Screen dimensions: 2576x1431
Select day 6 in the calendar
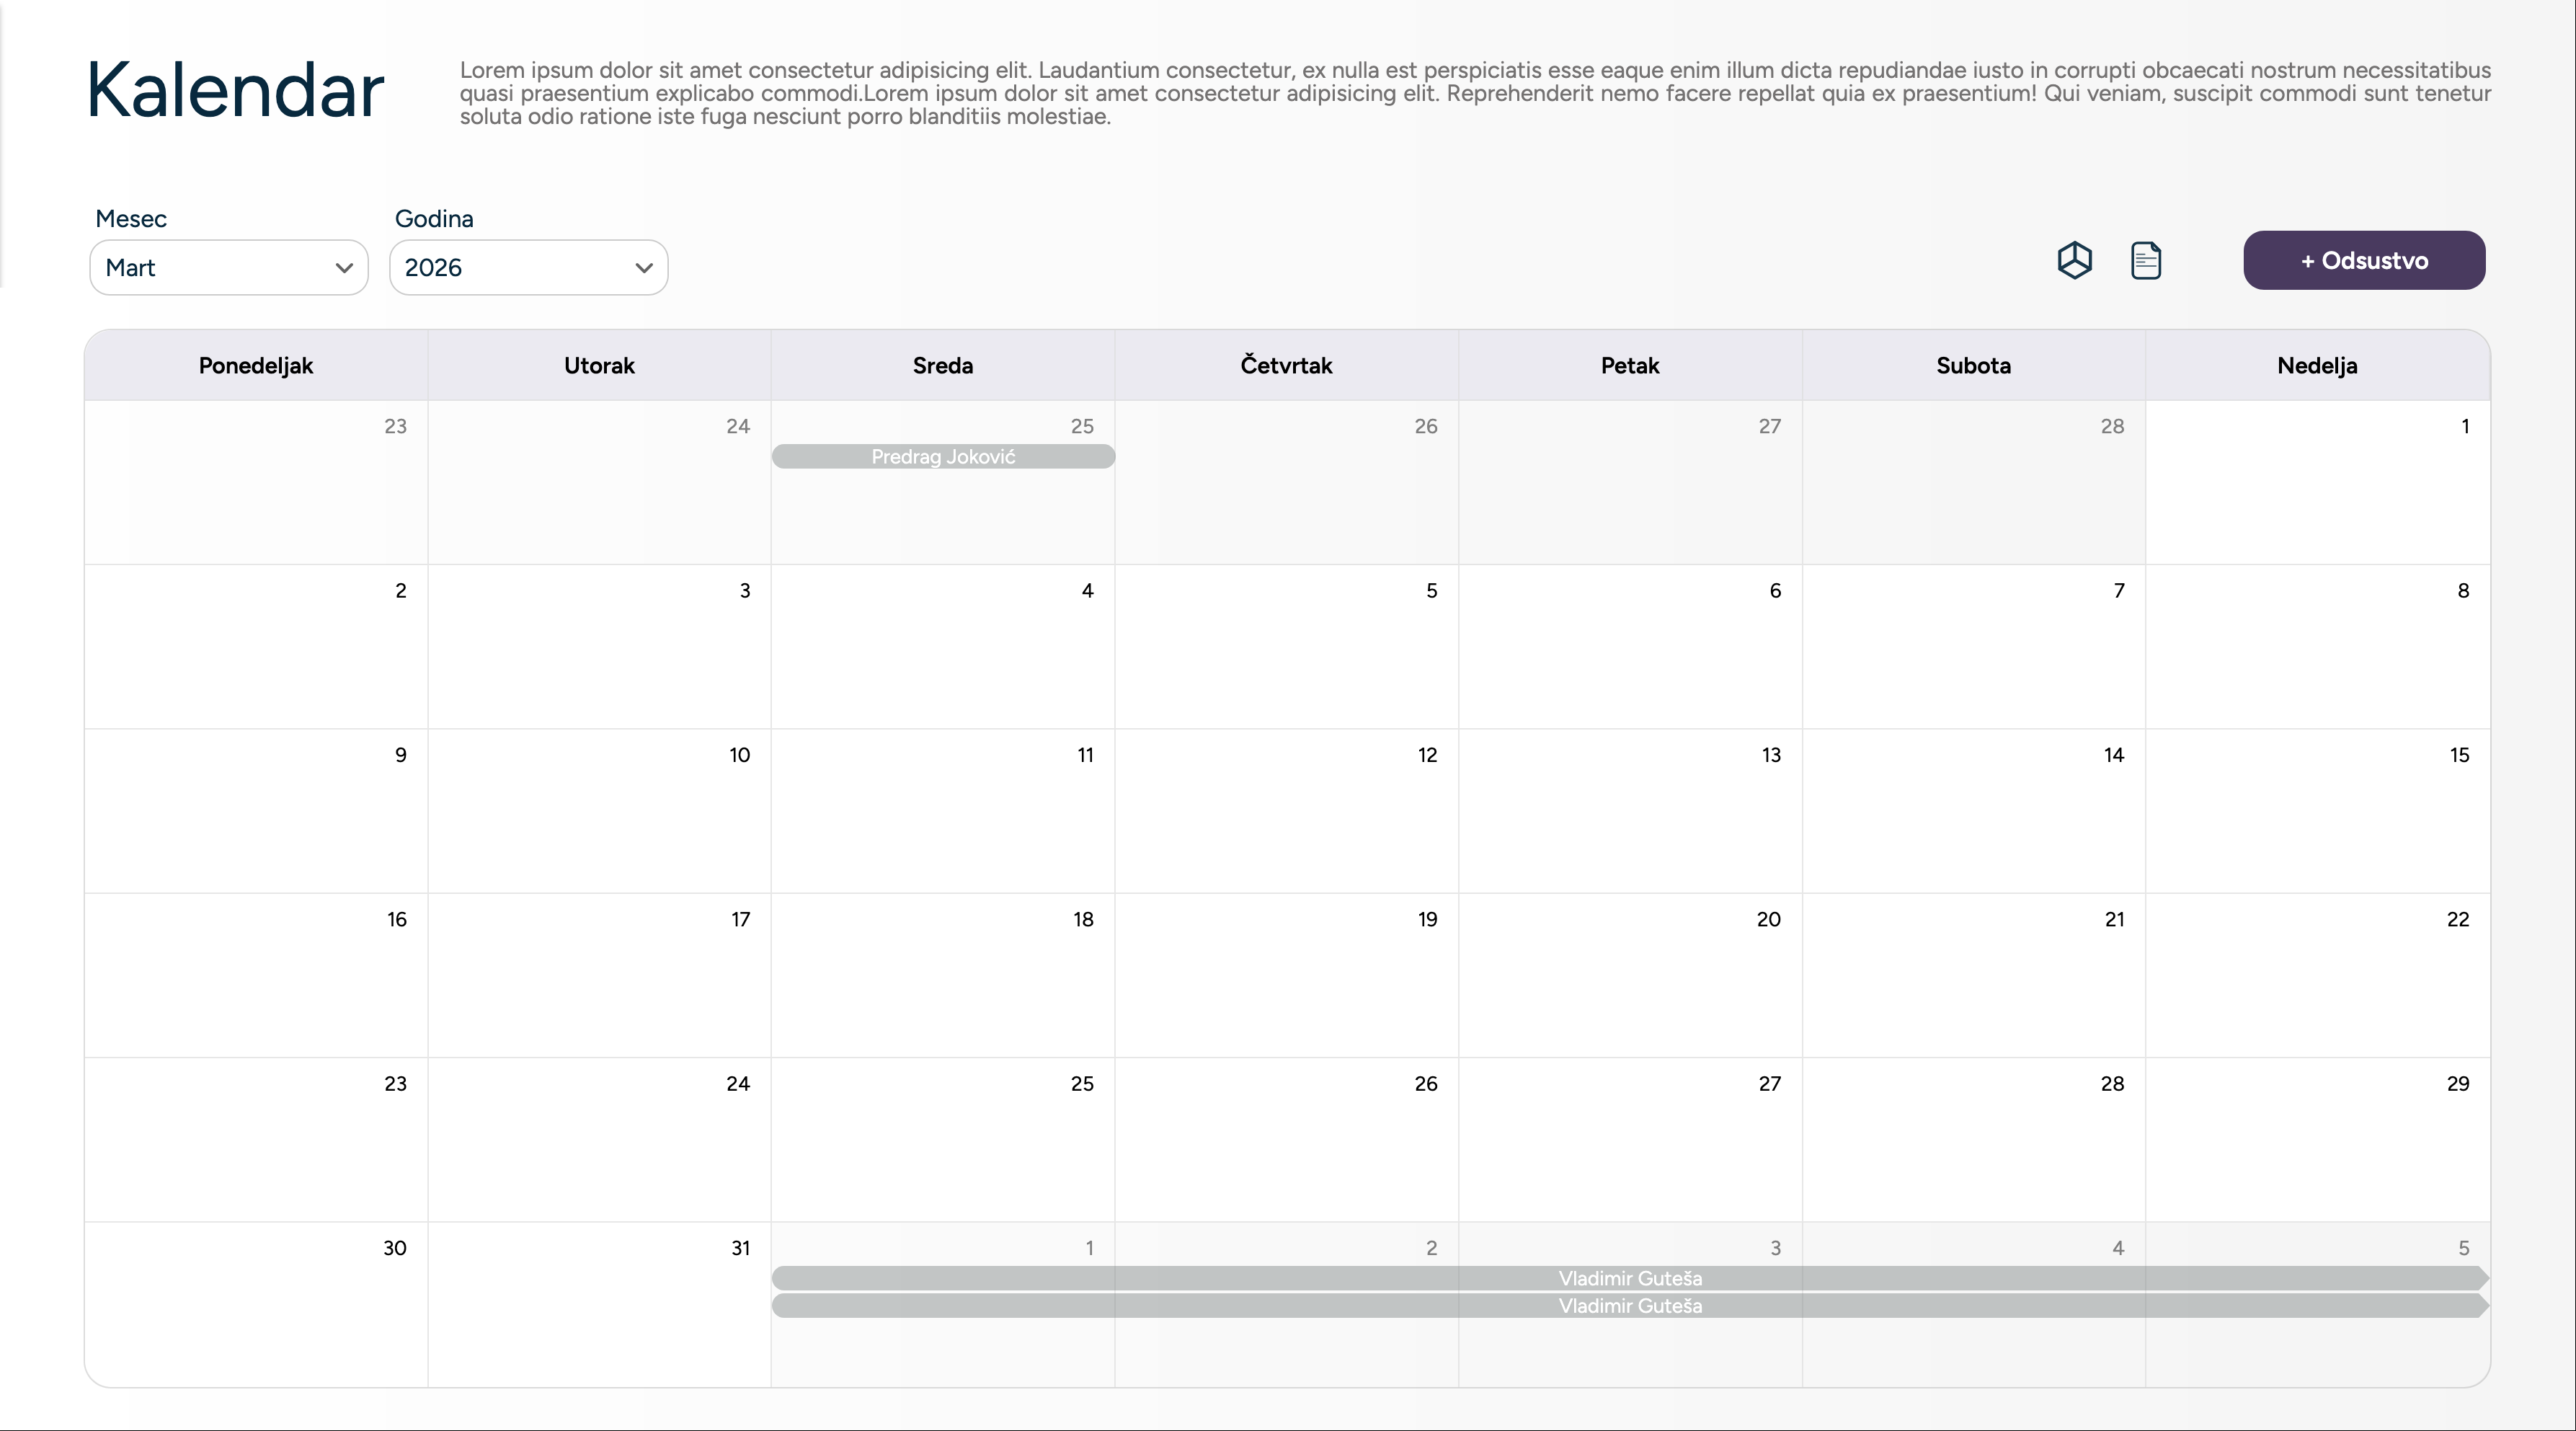point(1630,646)
